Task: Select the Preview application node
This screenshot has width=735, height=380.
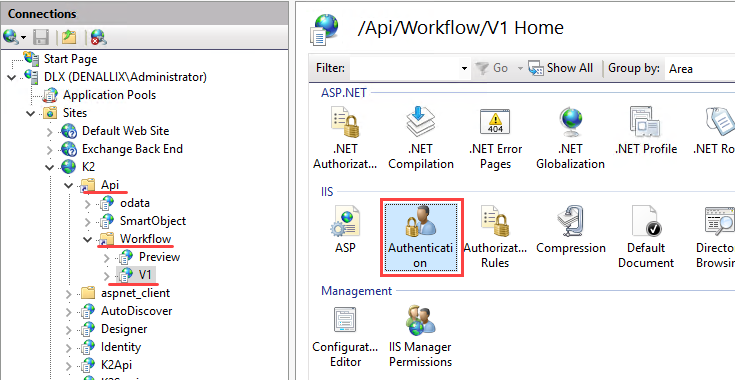Action: pos(159,257)
